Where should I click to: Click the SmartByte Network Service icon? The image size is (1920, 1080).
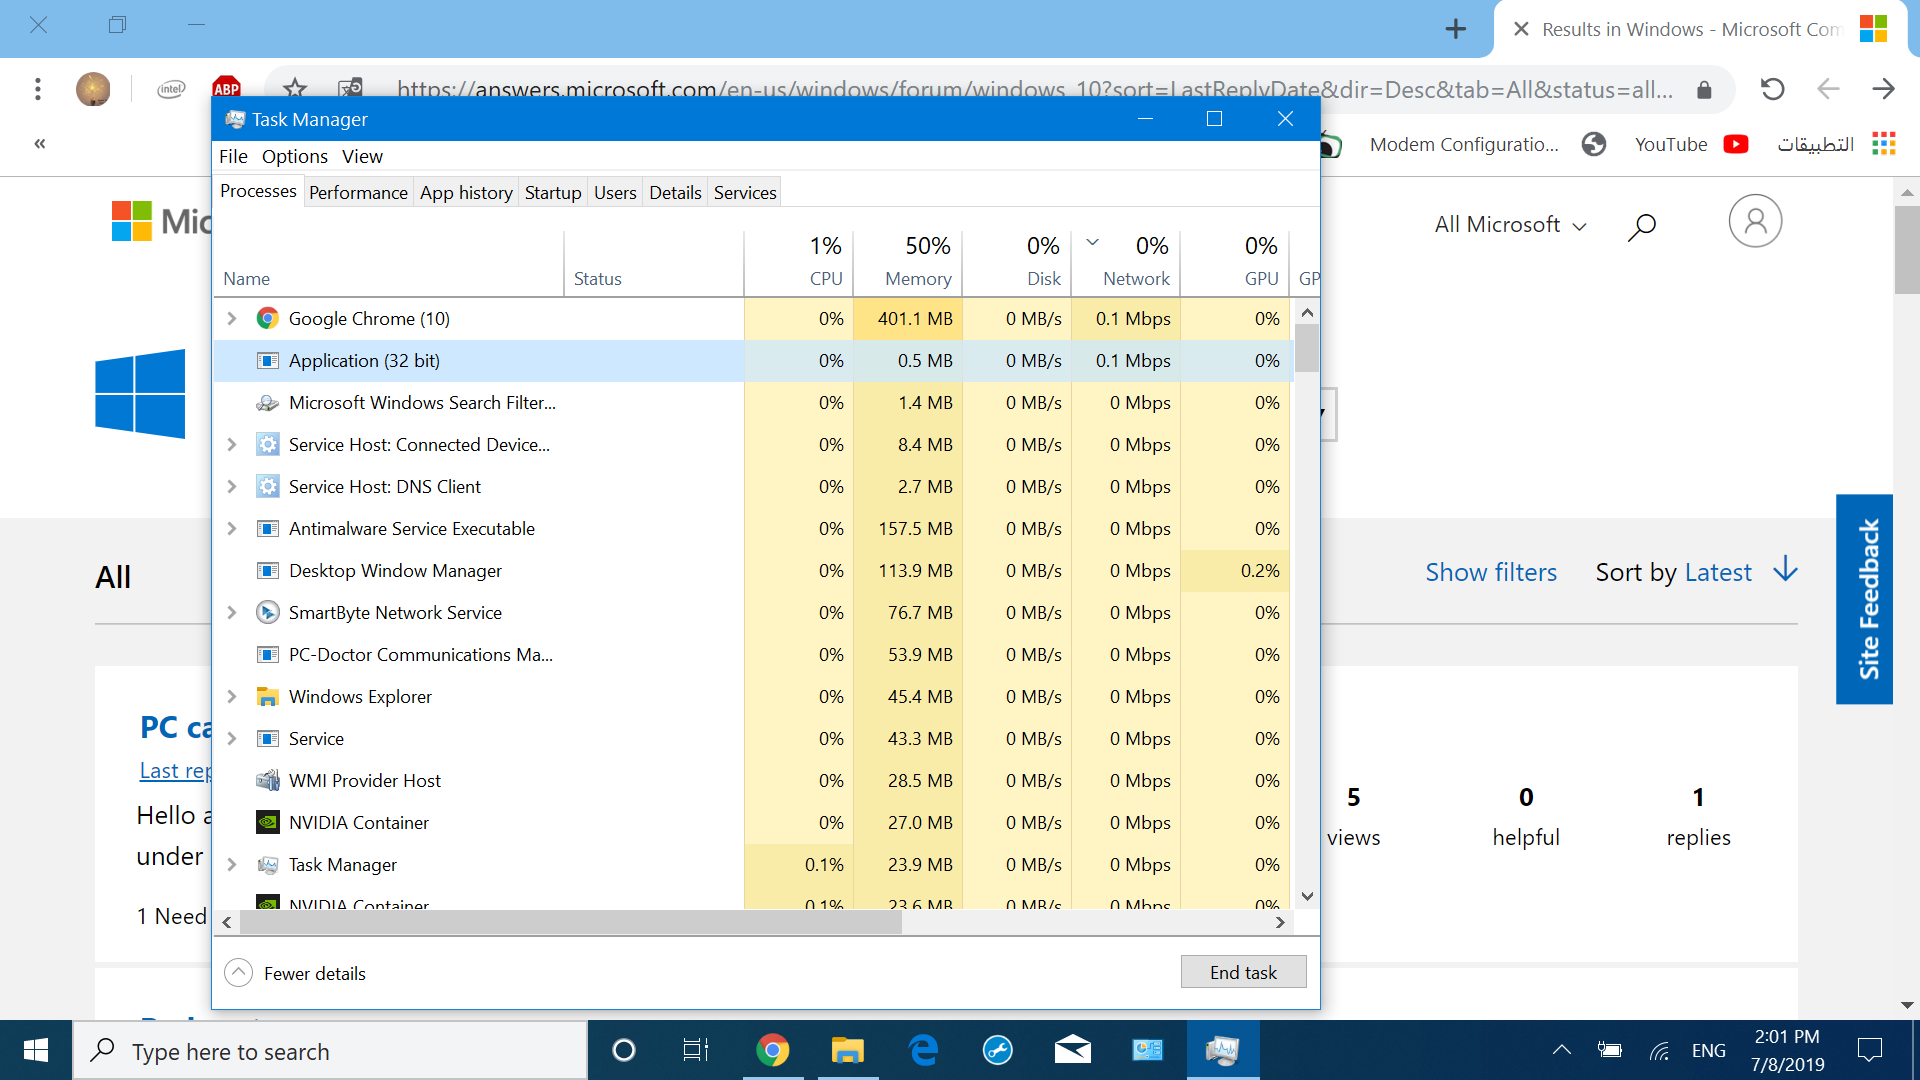(267, 612)
